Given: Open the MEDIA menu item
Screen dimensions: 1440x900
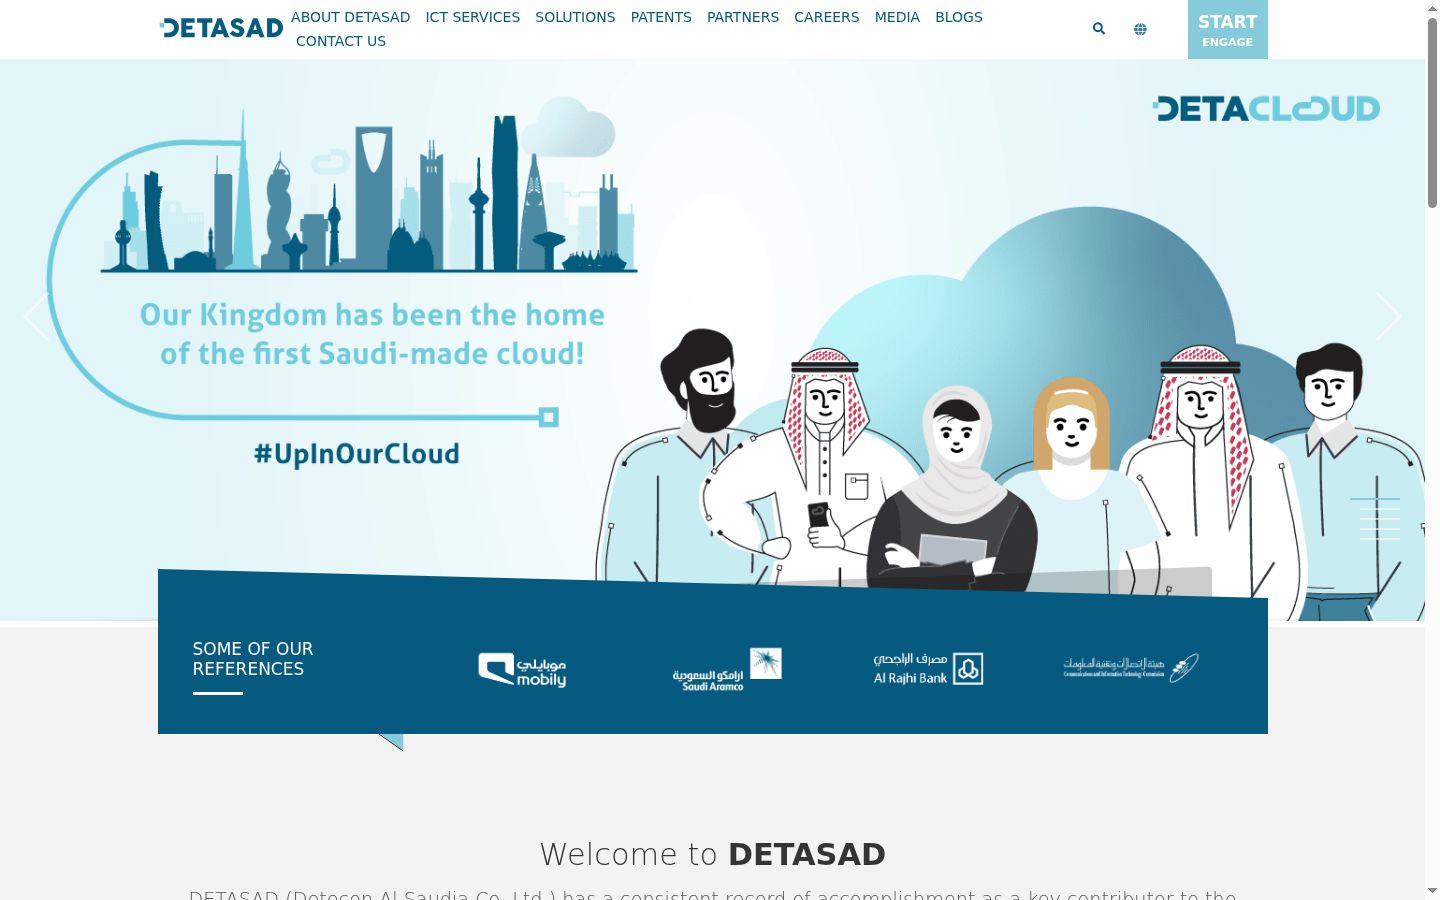Looking at the screenshot, I should click(x=897, y=17).
